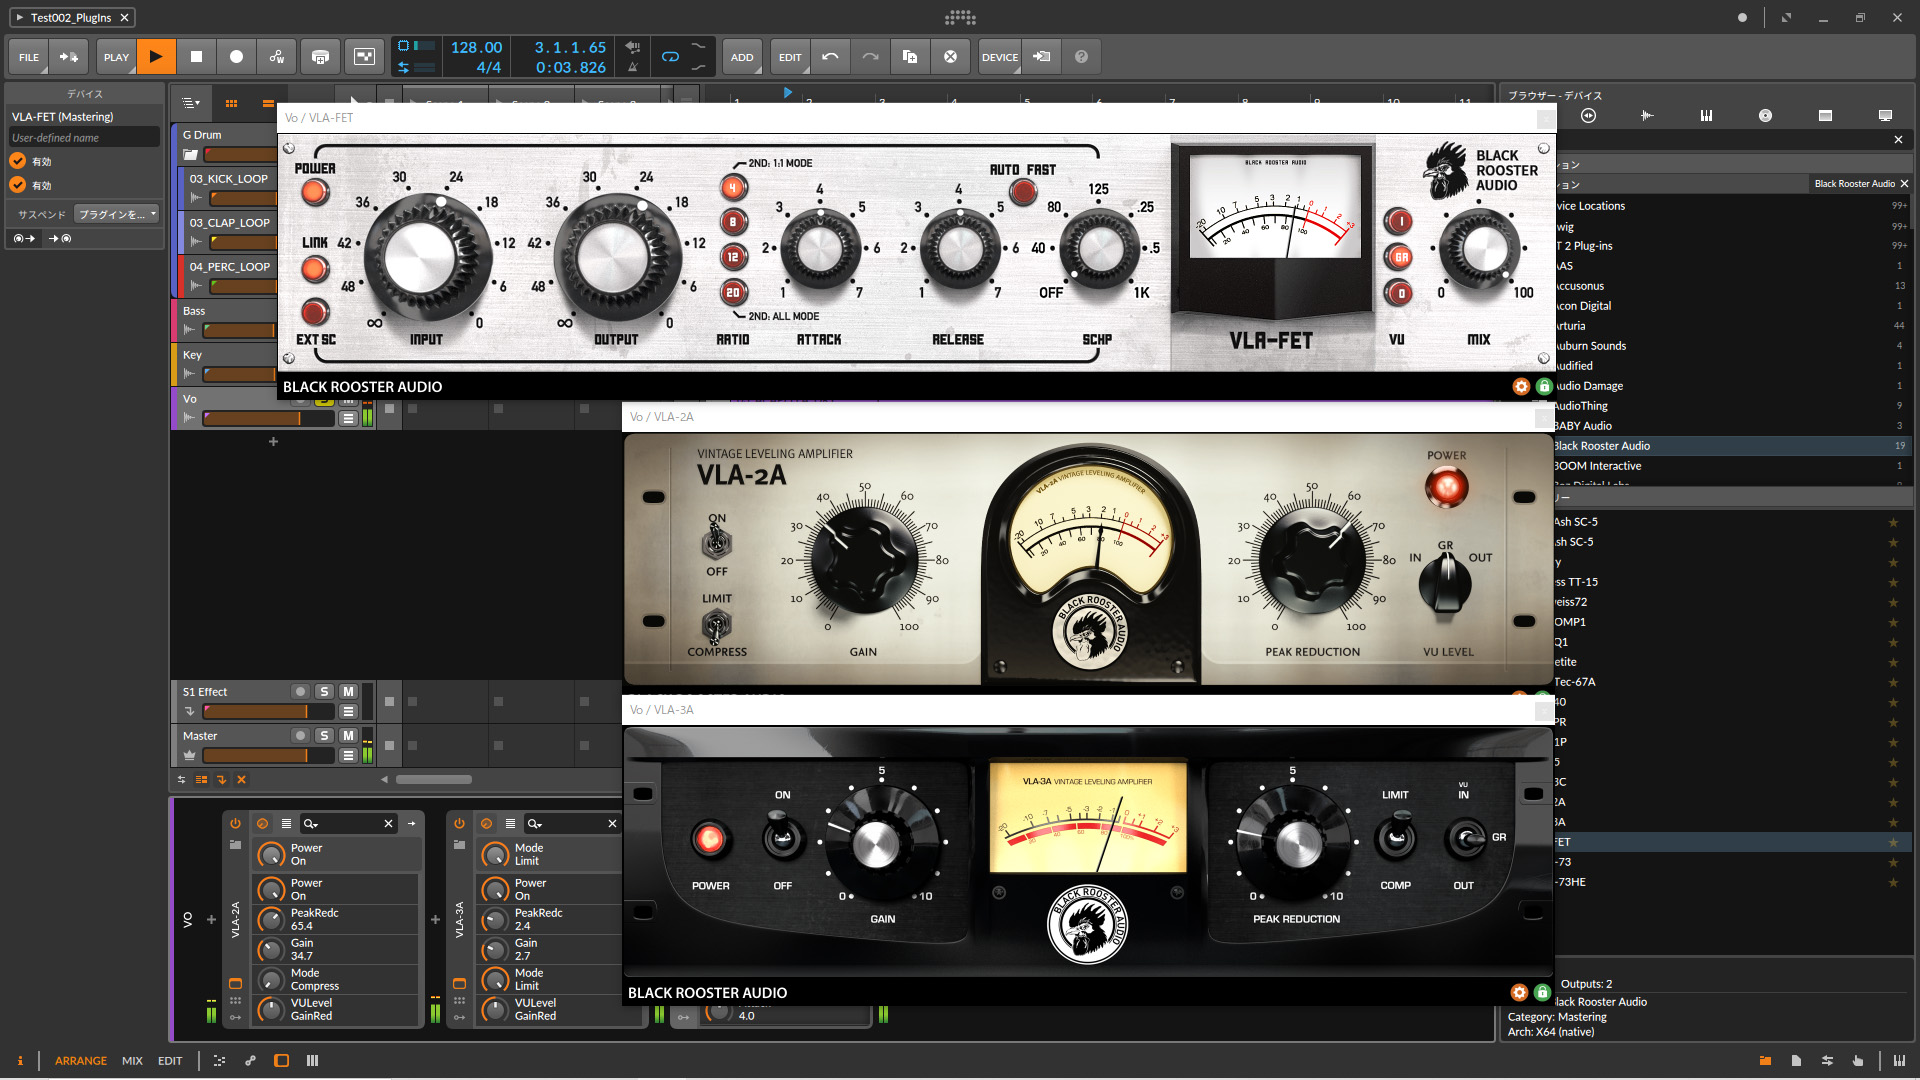
Task: Add a new track with plus button
Action: (273, 441)
